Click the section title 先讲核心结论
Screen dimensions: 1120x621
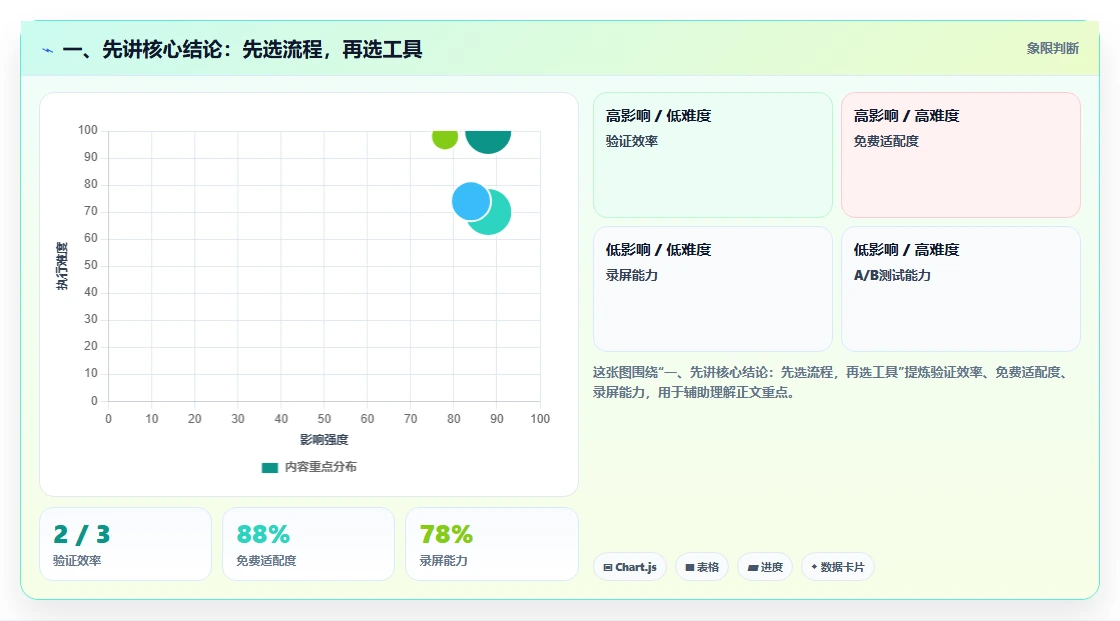(242, 49)
